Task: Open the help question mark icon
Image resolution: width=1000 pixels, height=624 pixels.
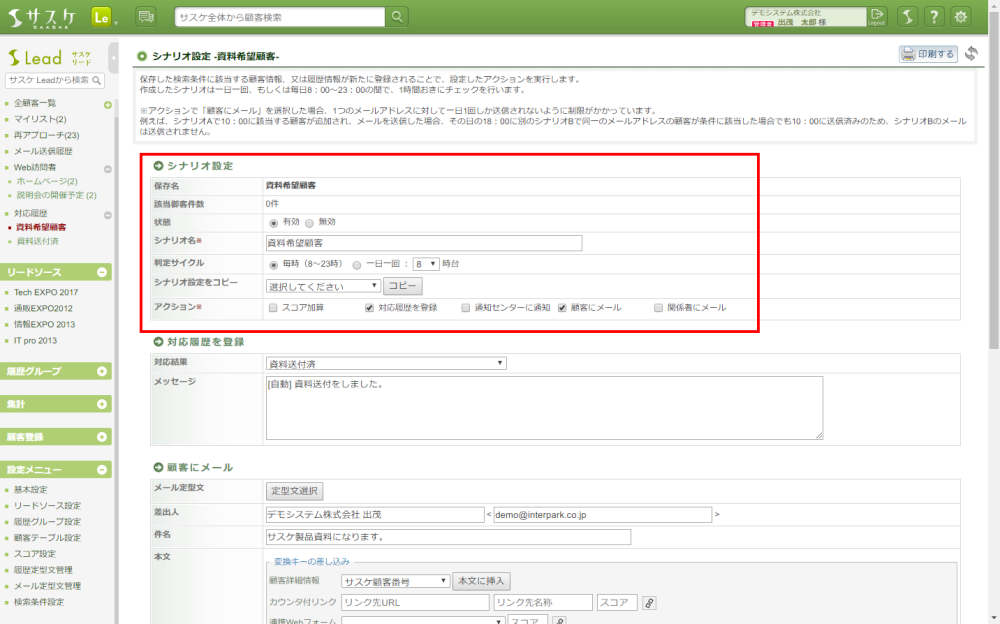Action: coord(933,16)
